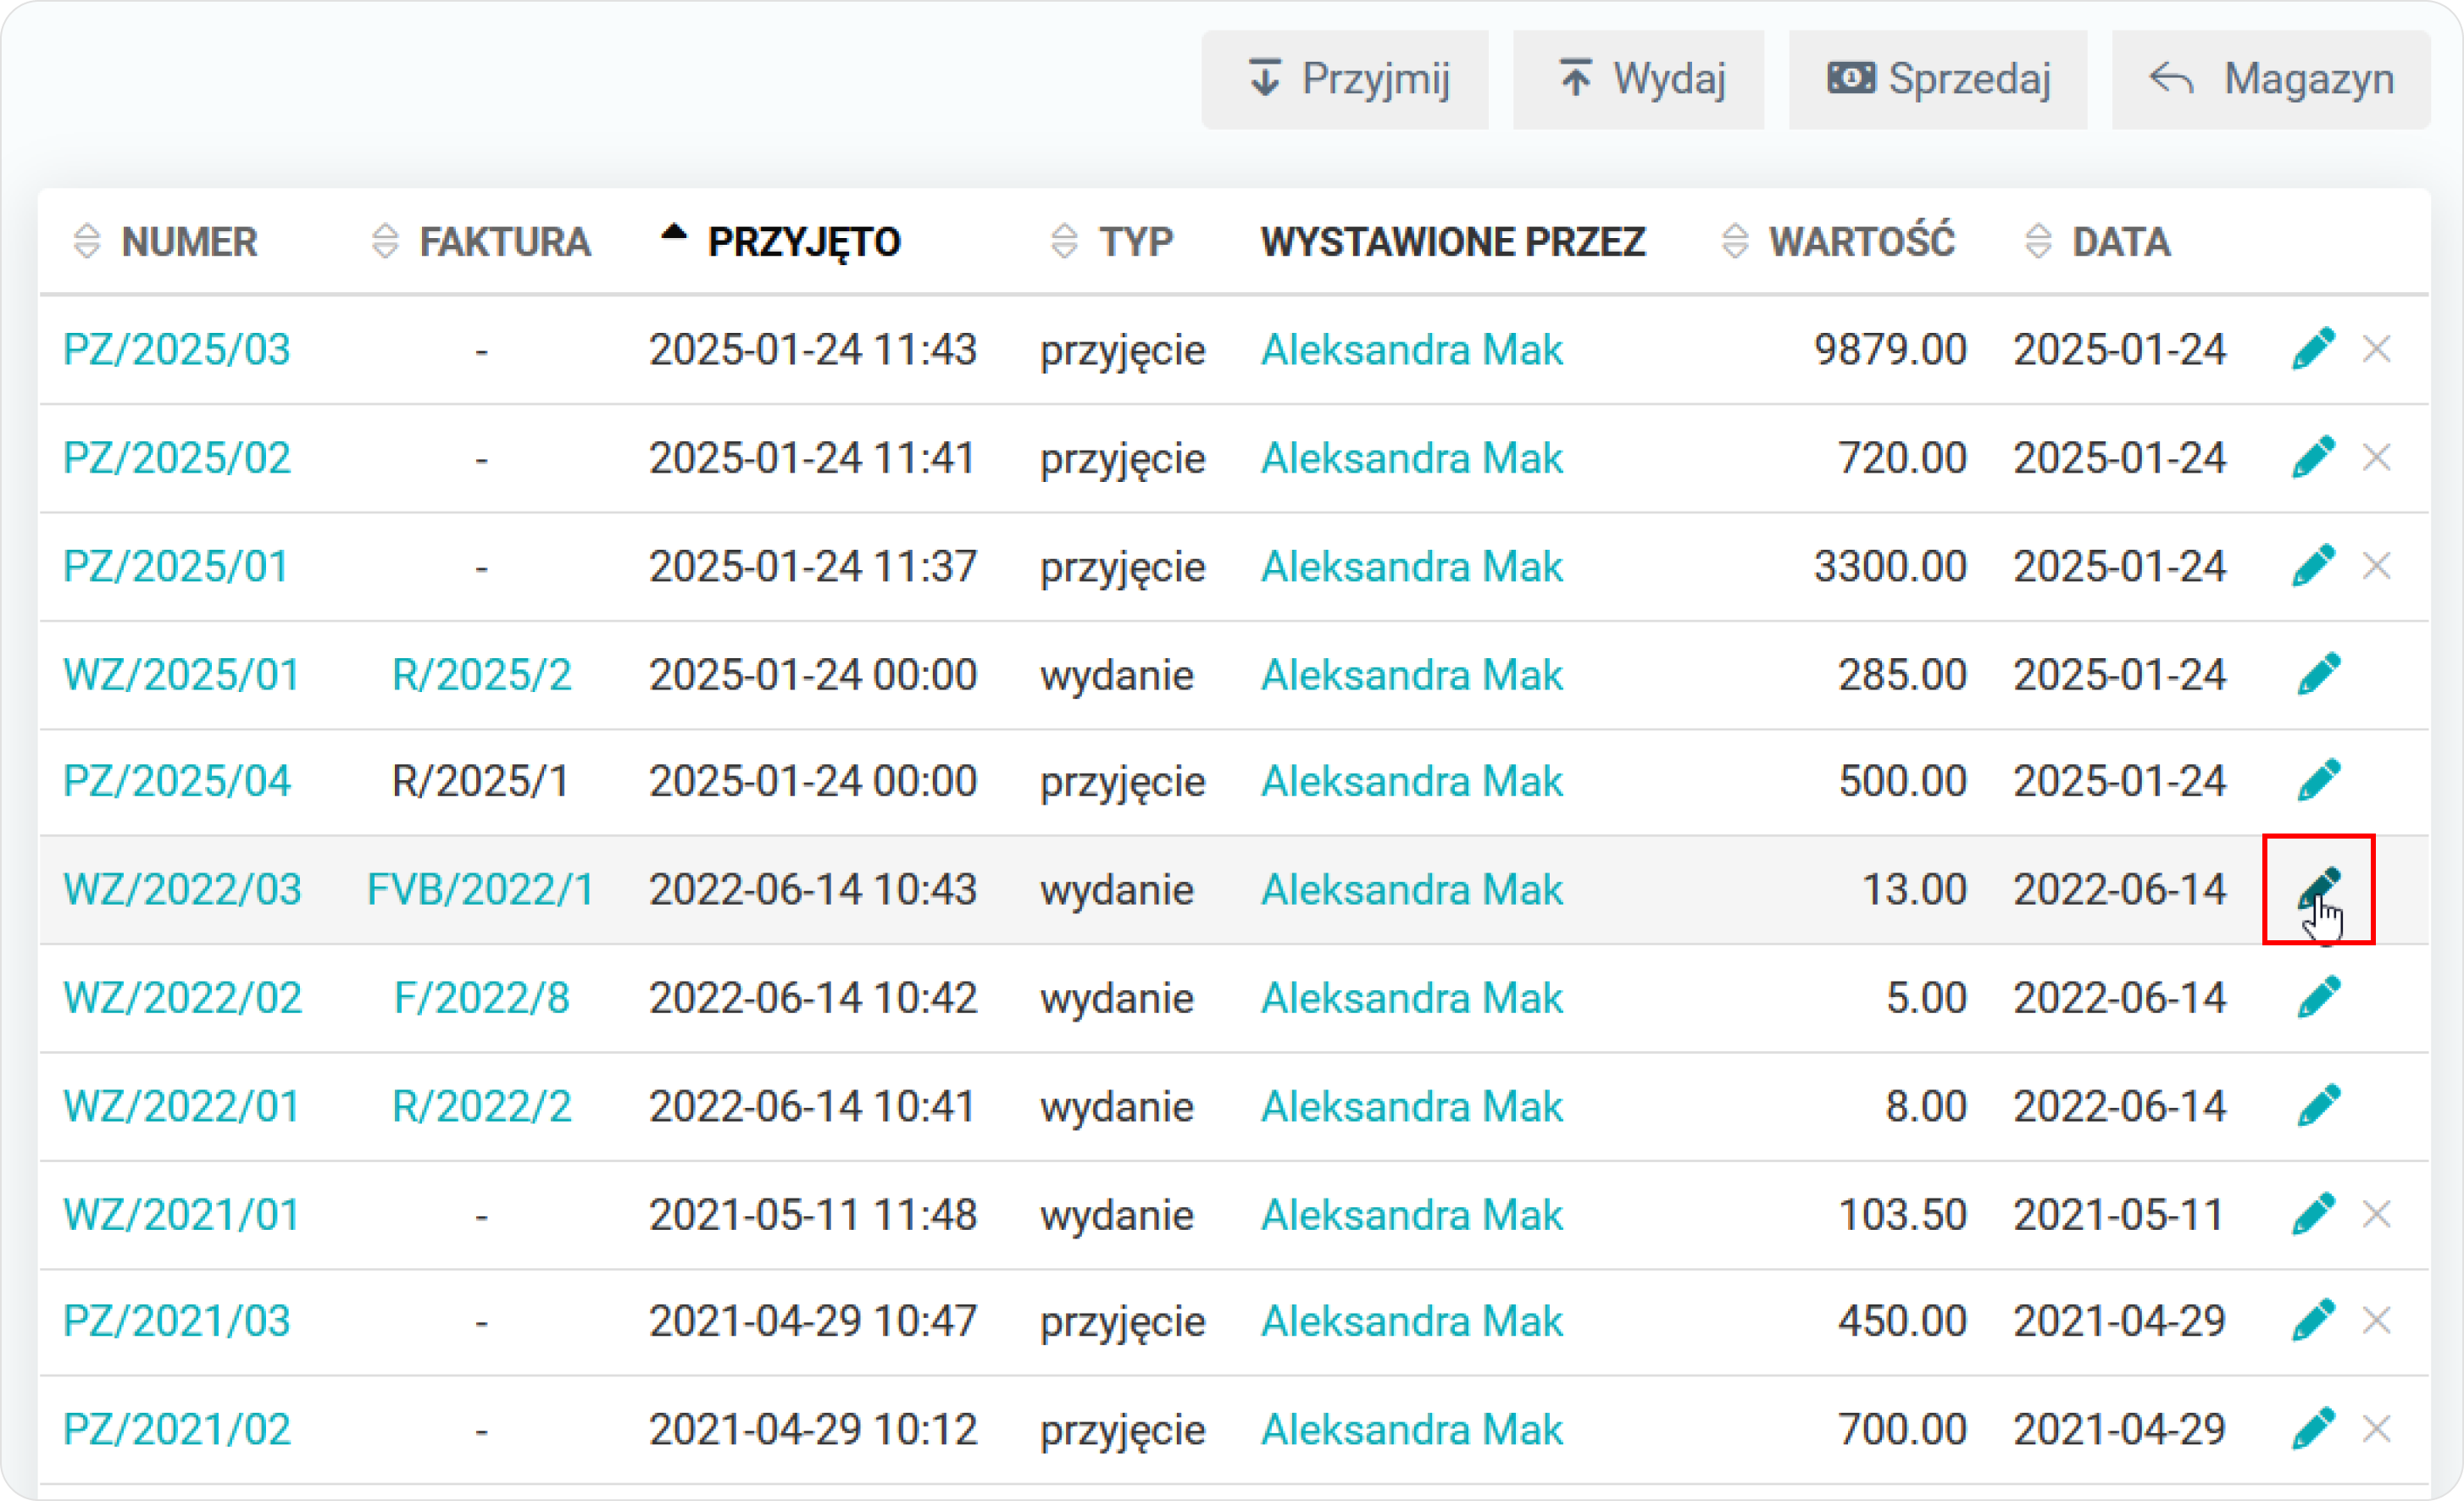Delete PZ/2025/01 row with X icon
Image resolution: width=2464 pixels, height=1501 pixels.
point(2376,566)
